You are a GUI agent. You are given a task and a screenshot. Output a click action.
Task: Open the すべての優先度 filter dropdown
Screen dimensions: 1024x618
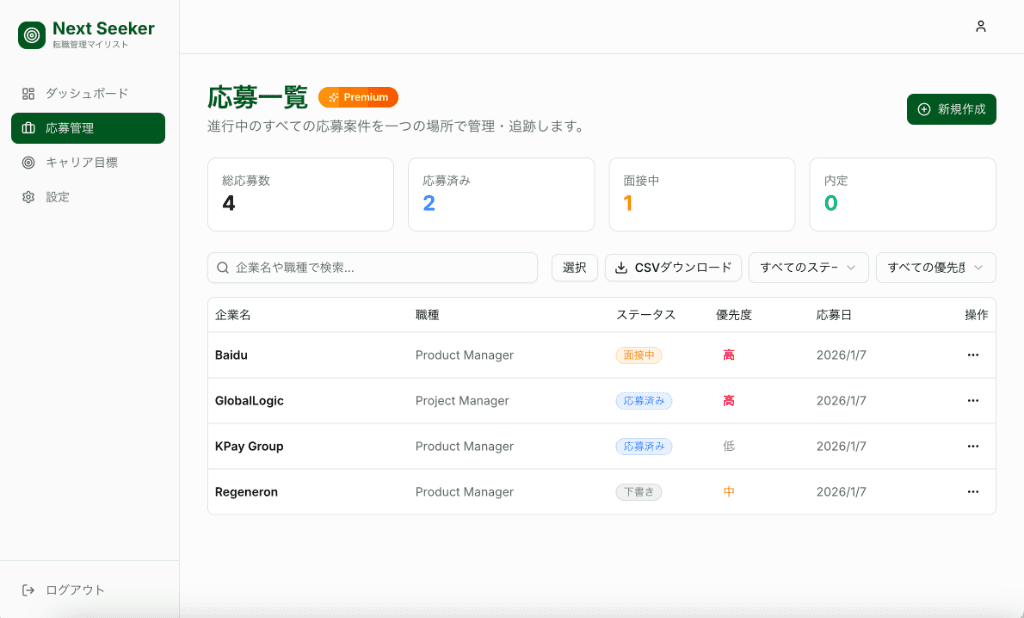(x=935, y=267)
